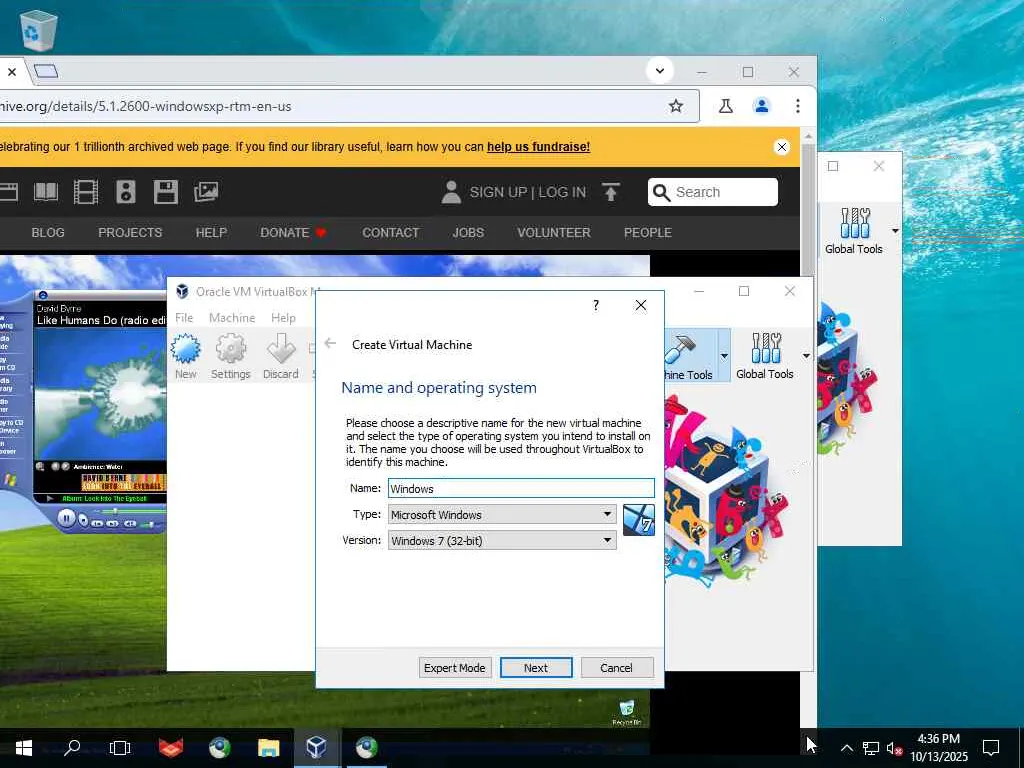This screenshot has width=1024, height=768.
Task: Open the VirtualBox Machine menu
Action: [232, 317]
